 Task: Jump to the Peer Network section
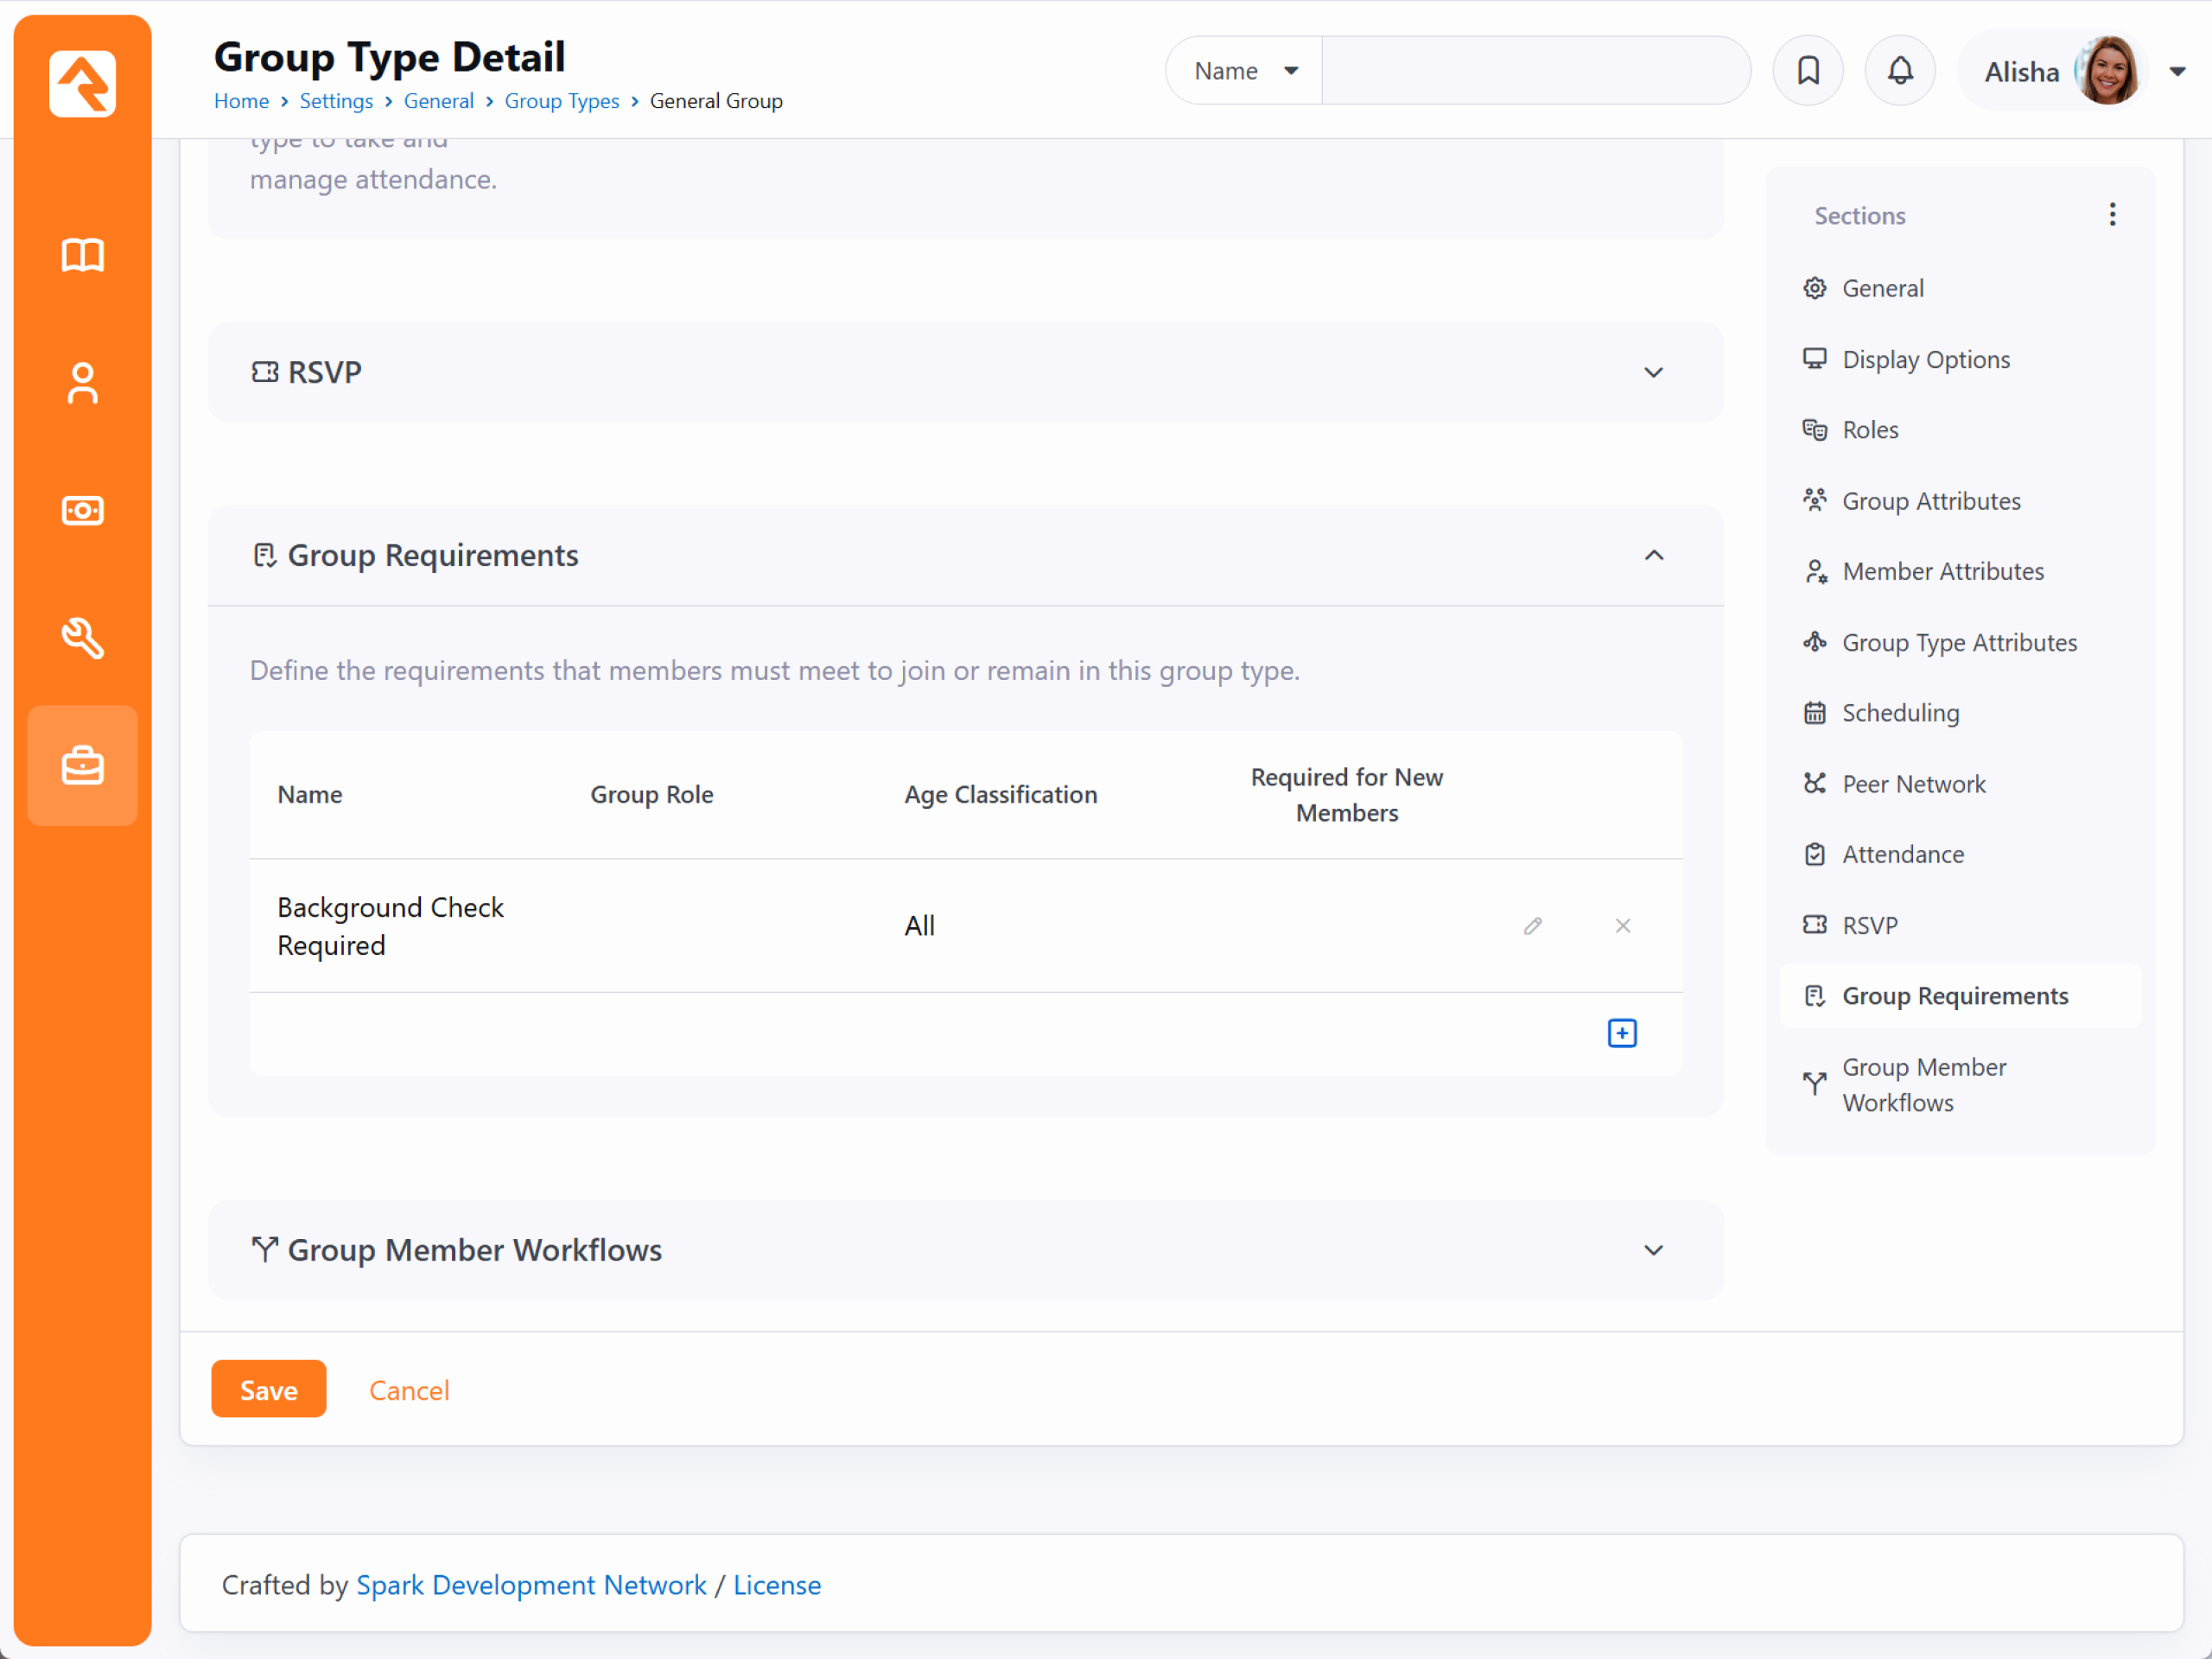[x=1913, y=784]
